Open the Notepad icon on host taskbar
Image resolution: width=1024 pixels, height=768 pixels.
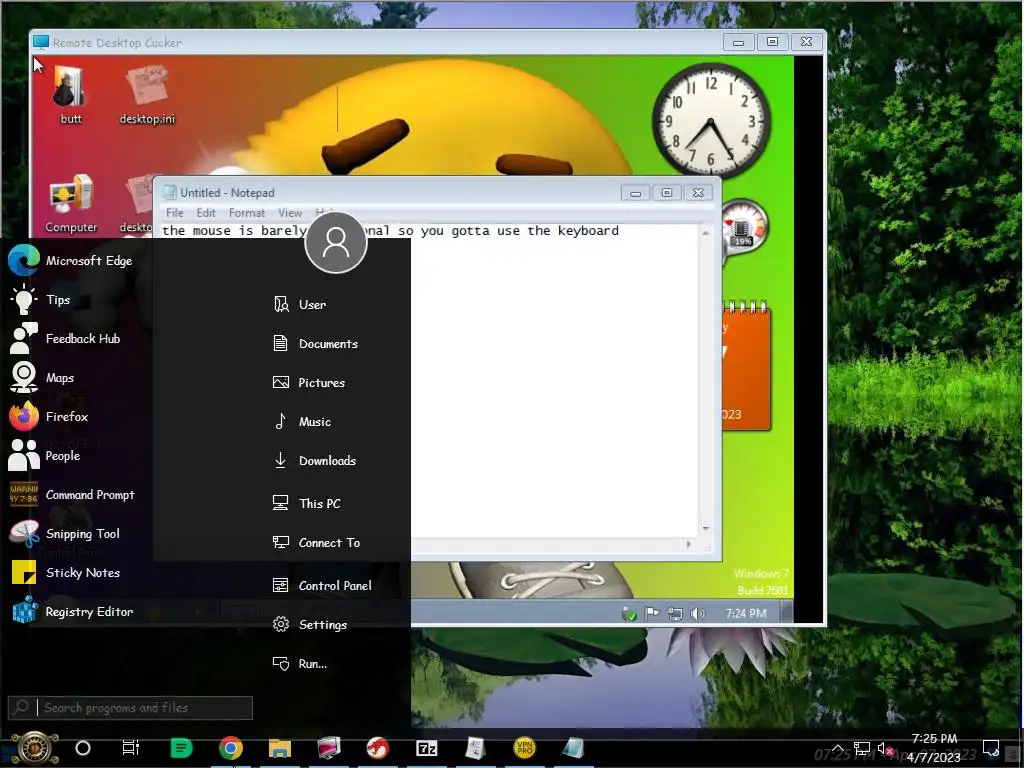[573, 748]
